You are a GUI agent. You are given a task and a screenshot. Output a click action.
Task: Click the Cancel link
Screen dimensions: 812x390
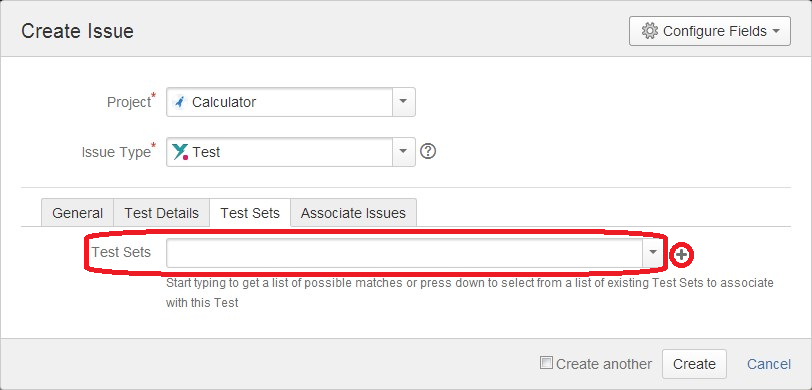coord(768,364)
